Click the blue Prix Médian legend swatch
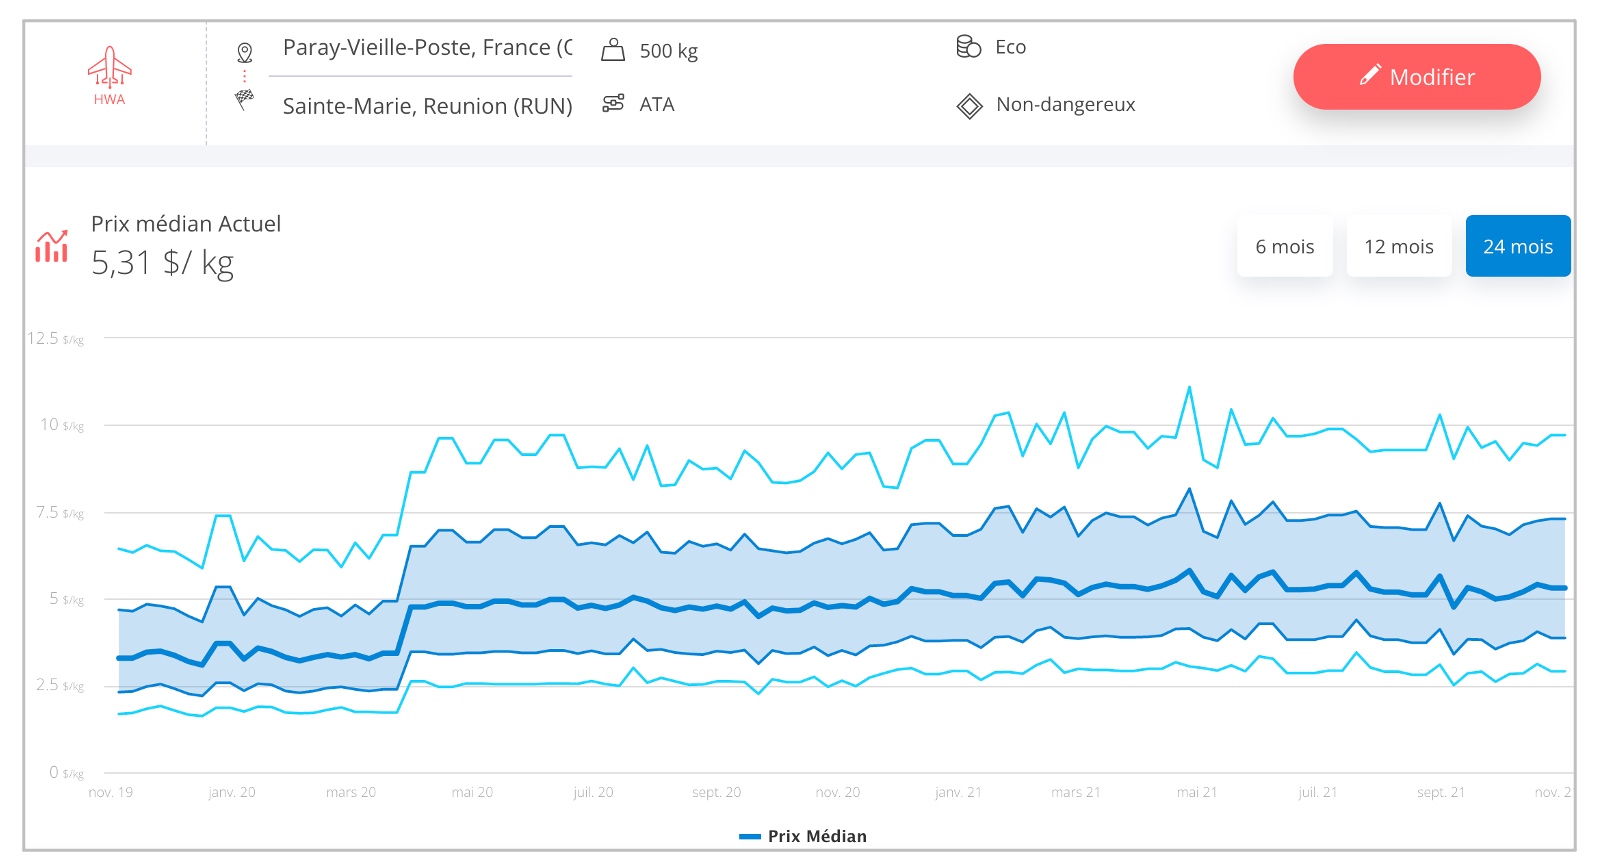This screenshot has height=868, width=1602. click(750, 836)
